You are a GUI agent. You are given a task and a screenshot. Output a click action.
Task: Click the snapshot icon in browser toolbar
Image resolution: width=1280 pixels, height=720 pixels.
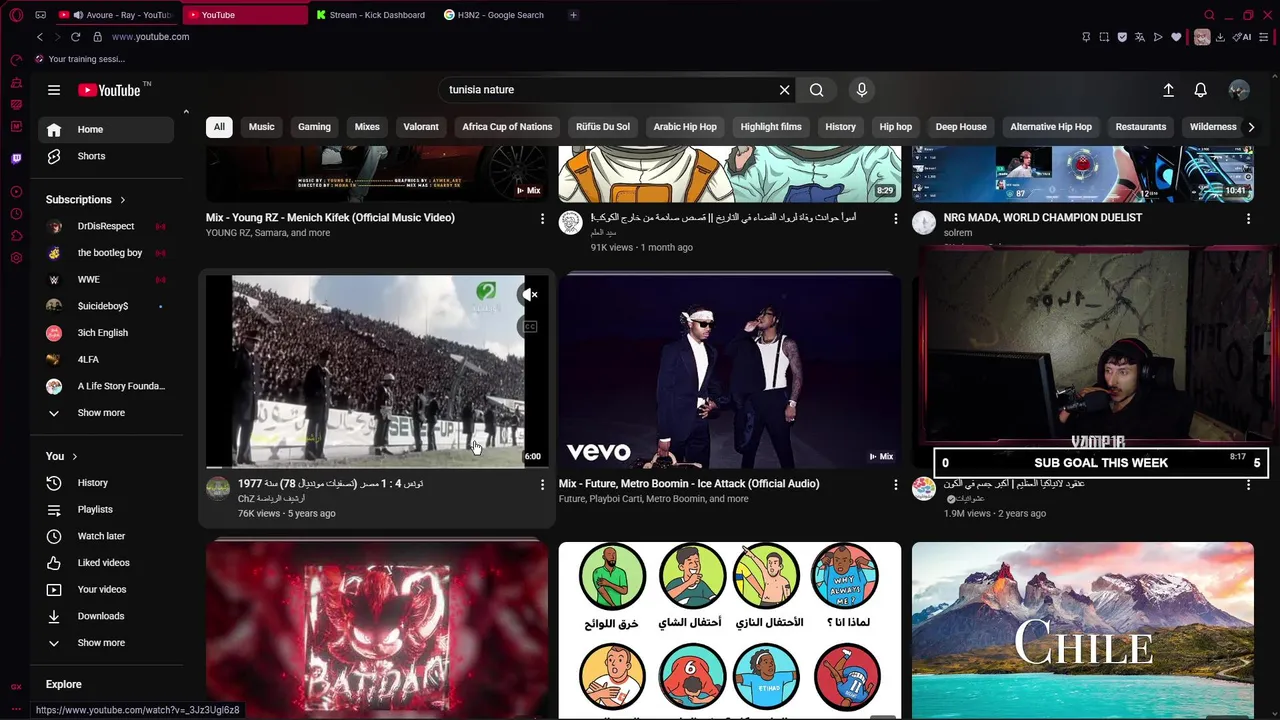point(1104,37)
